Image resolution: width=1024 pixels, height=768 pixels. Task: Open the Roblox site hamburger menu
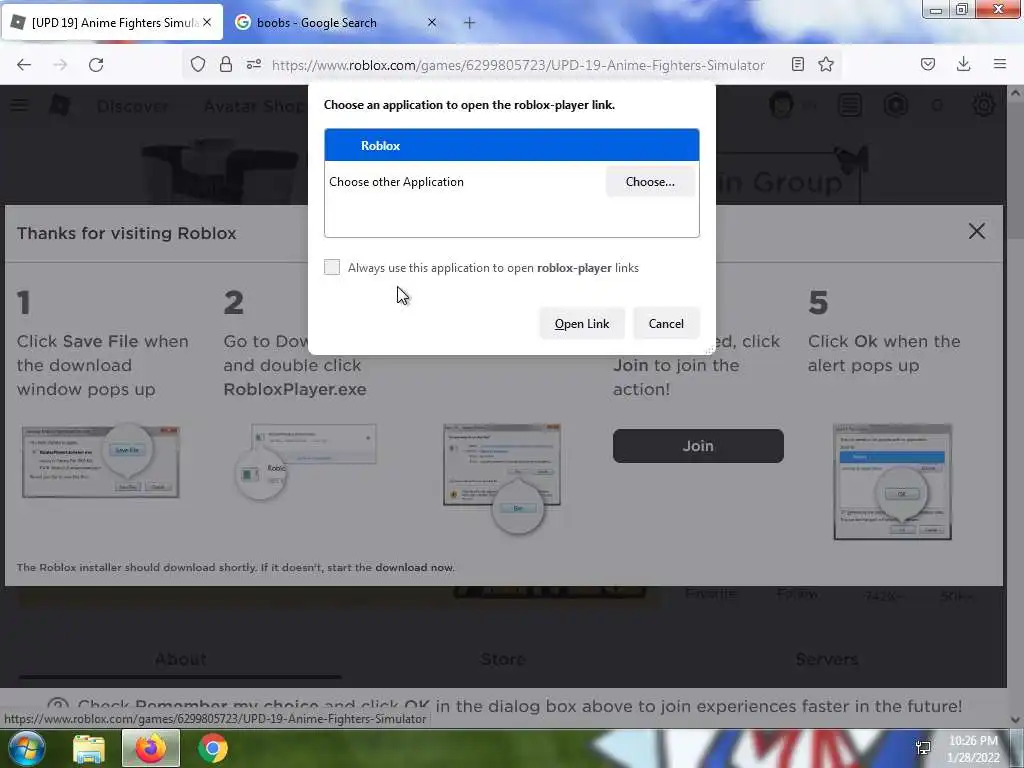19,104
